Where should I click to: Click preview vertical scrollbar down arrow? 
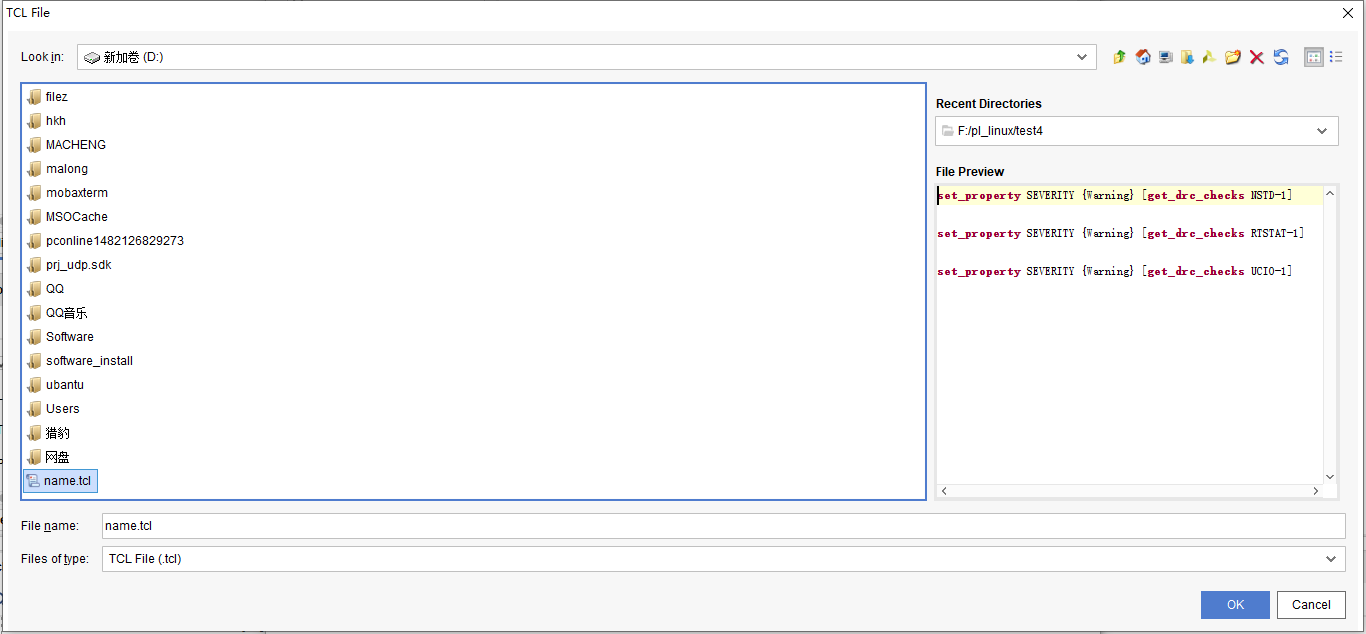1330,477
